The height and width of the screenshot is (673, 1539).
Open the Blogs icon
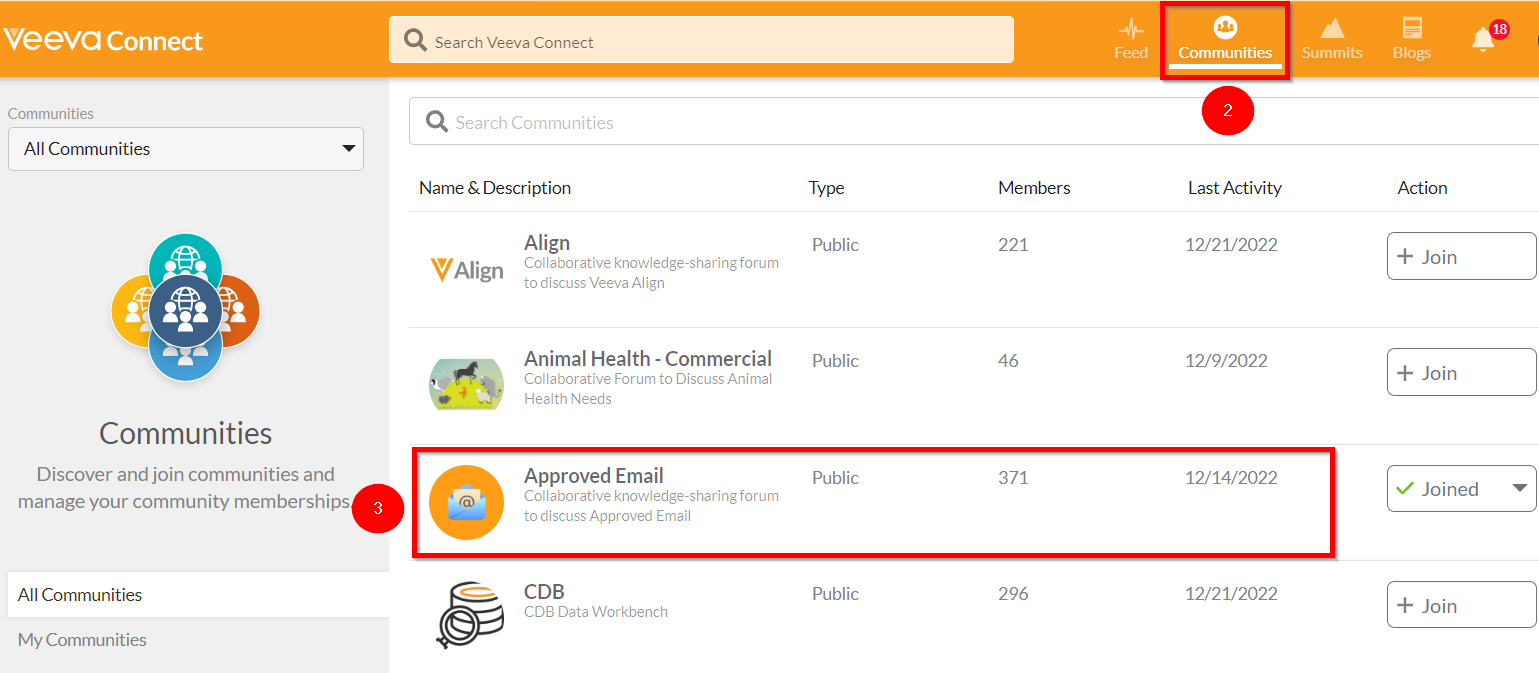1411,29
